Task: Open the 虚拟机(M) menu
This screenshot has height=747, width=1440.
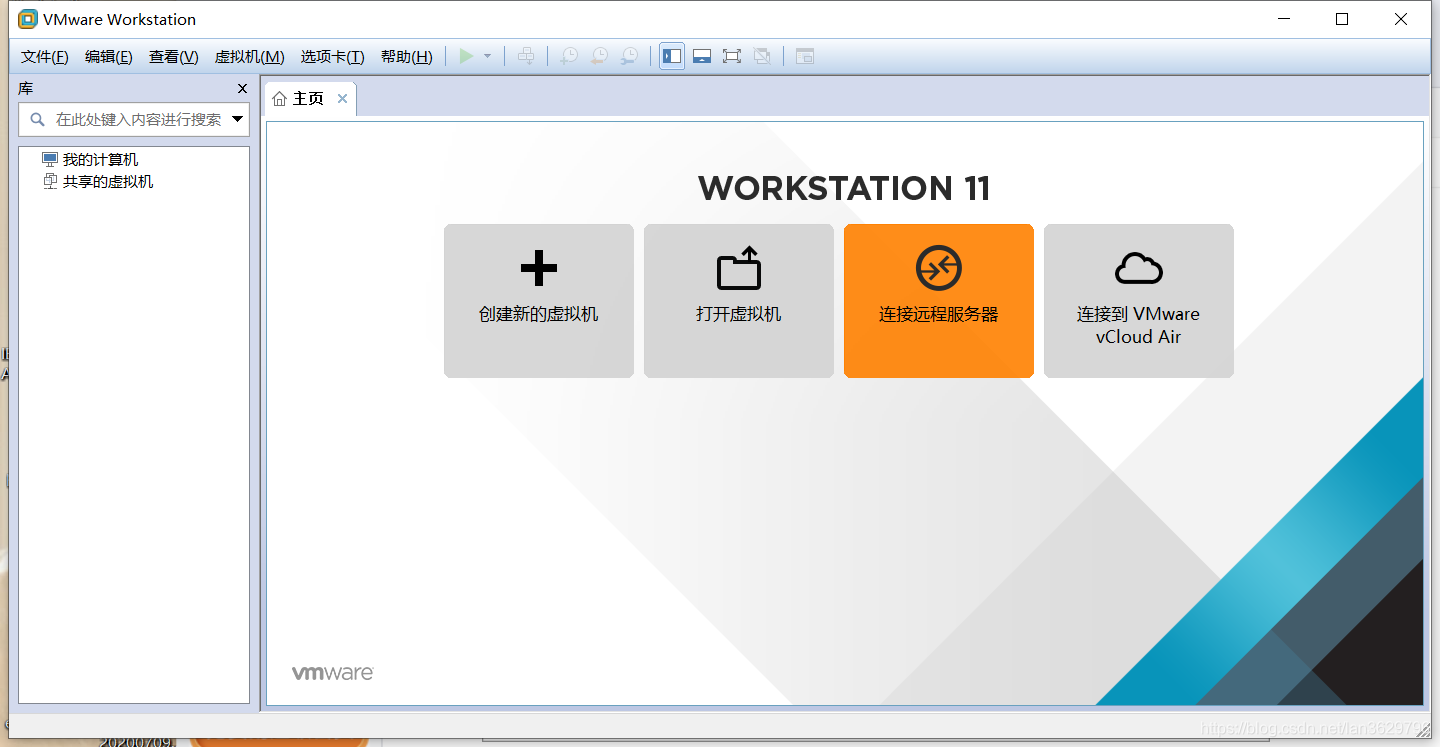Action: point(250,57)
